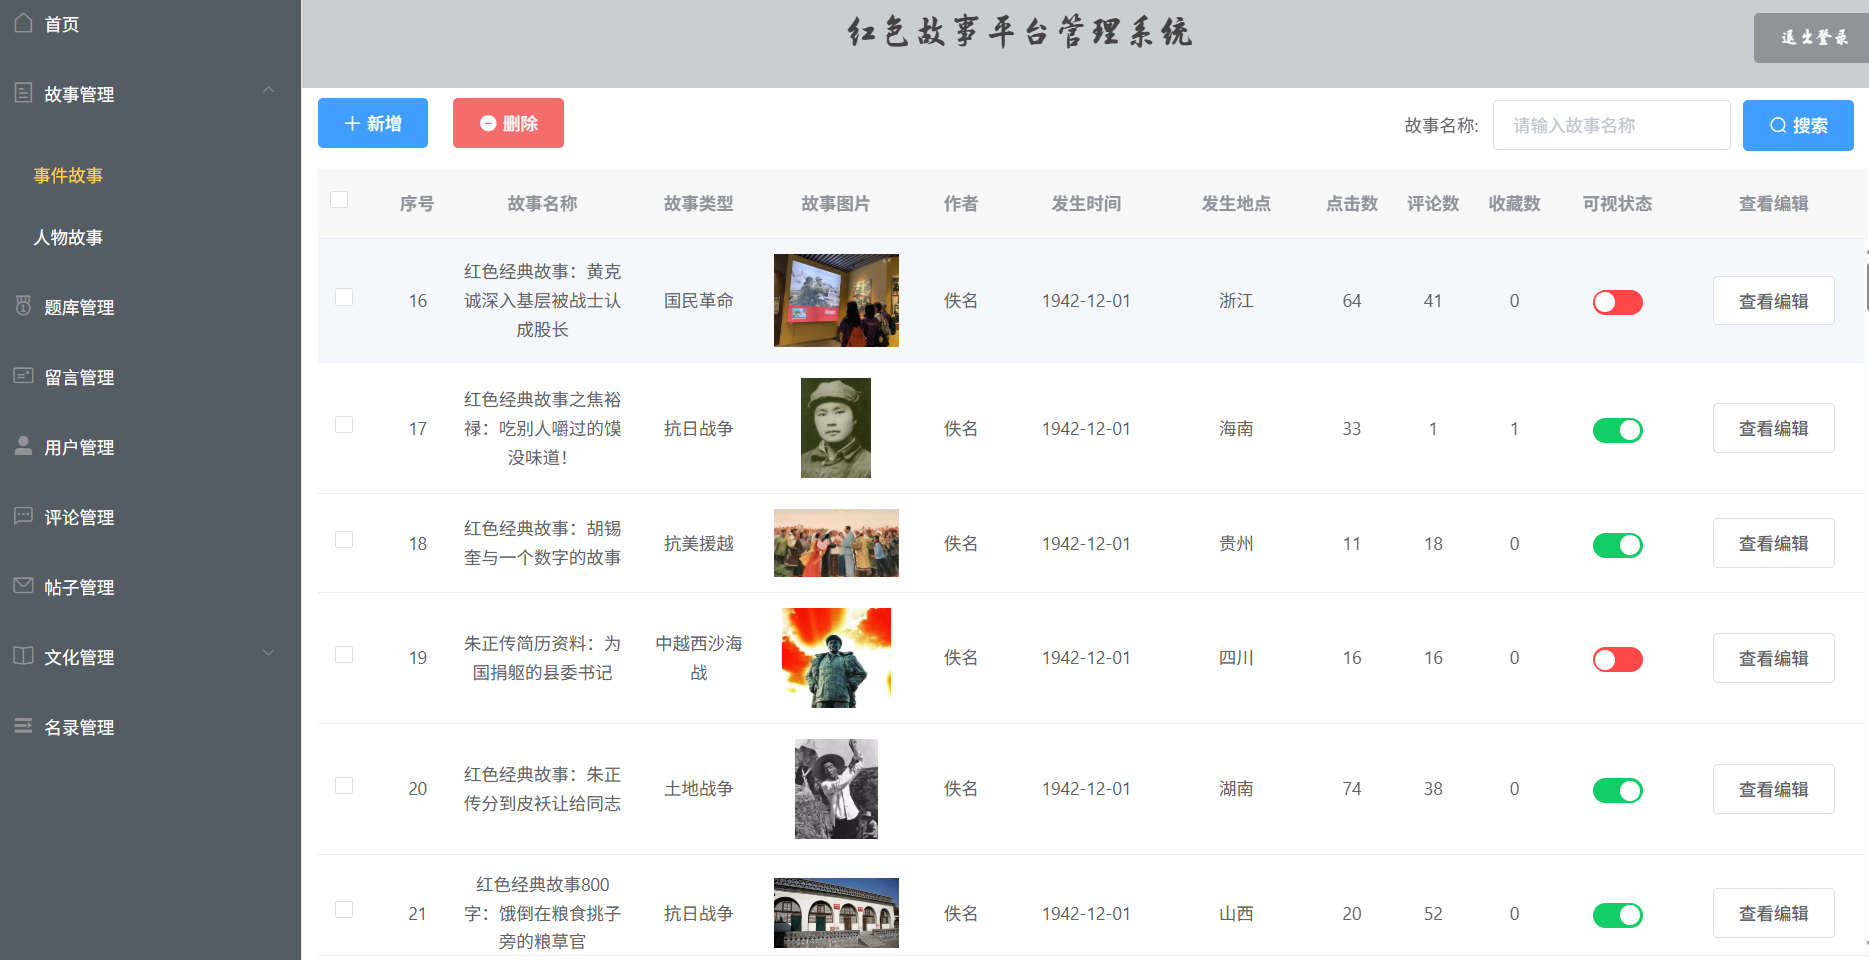The height and width of the screenshot is (960, 1869).
Task: Click the red 删除 button
Action: click(508, 123)
